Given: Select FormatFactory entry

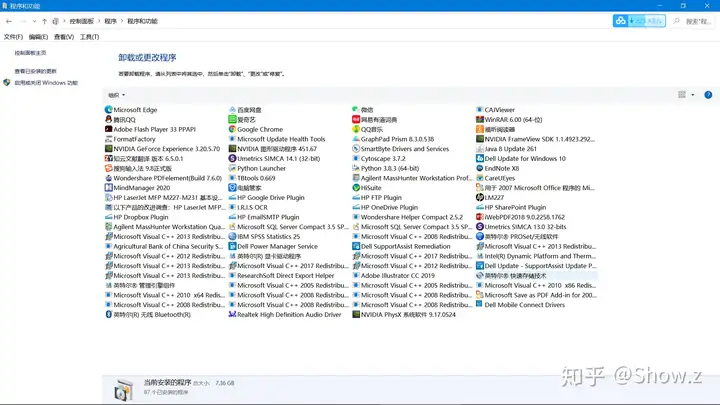Looking at the screenshot, I should pyautogui.click(x=130, y=139).
